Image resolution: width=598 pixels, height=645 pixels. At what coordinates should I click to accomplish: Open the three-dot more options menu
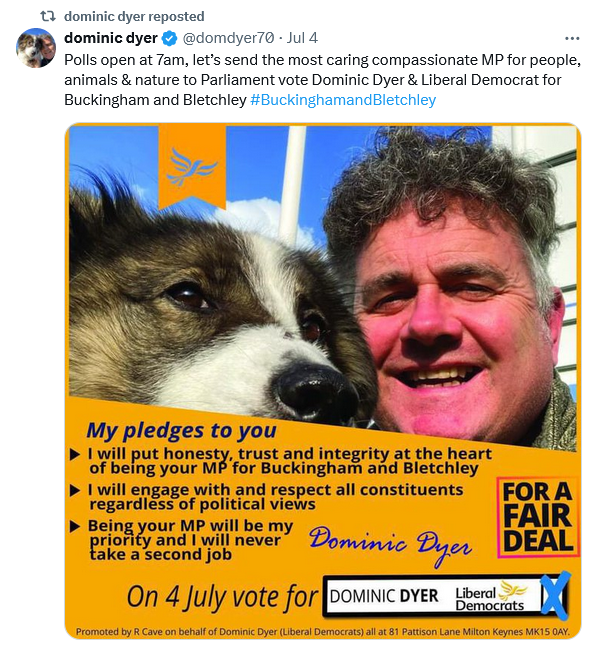click(x=572, y=38)
